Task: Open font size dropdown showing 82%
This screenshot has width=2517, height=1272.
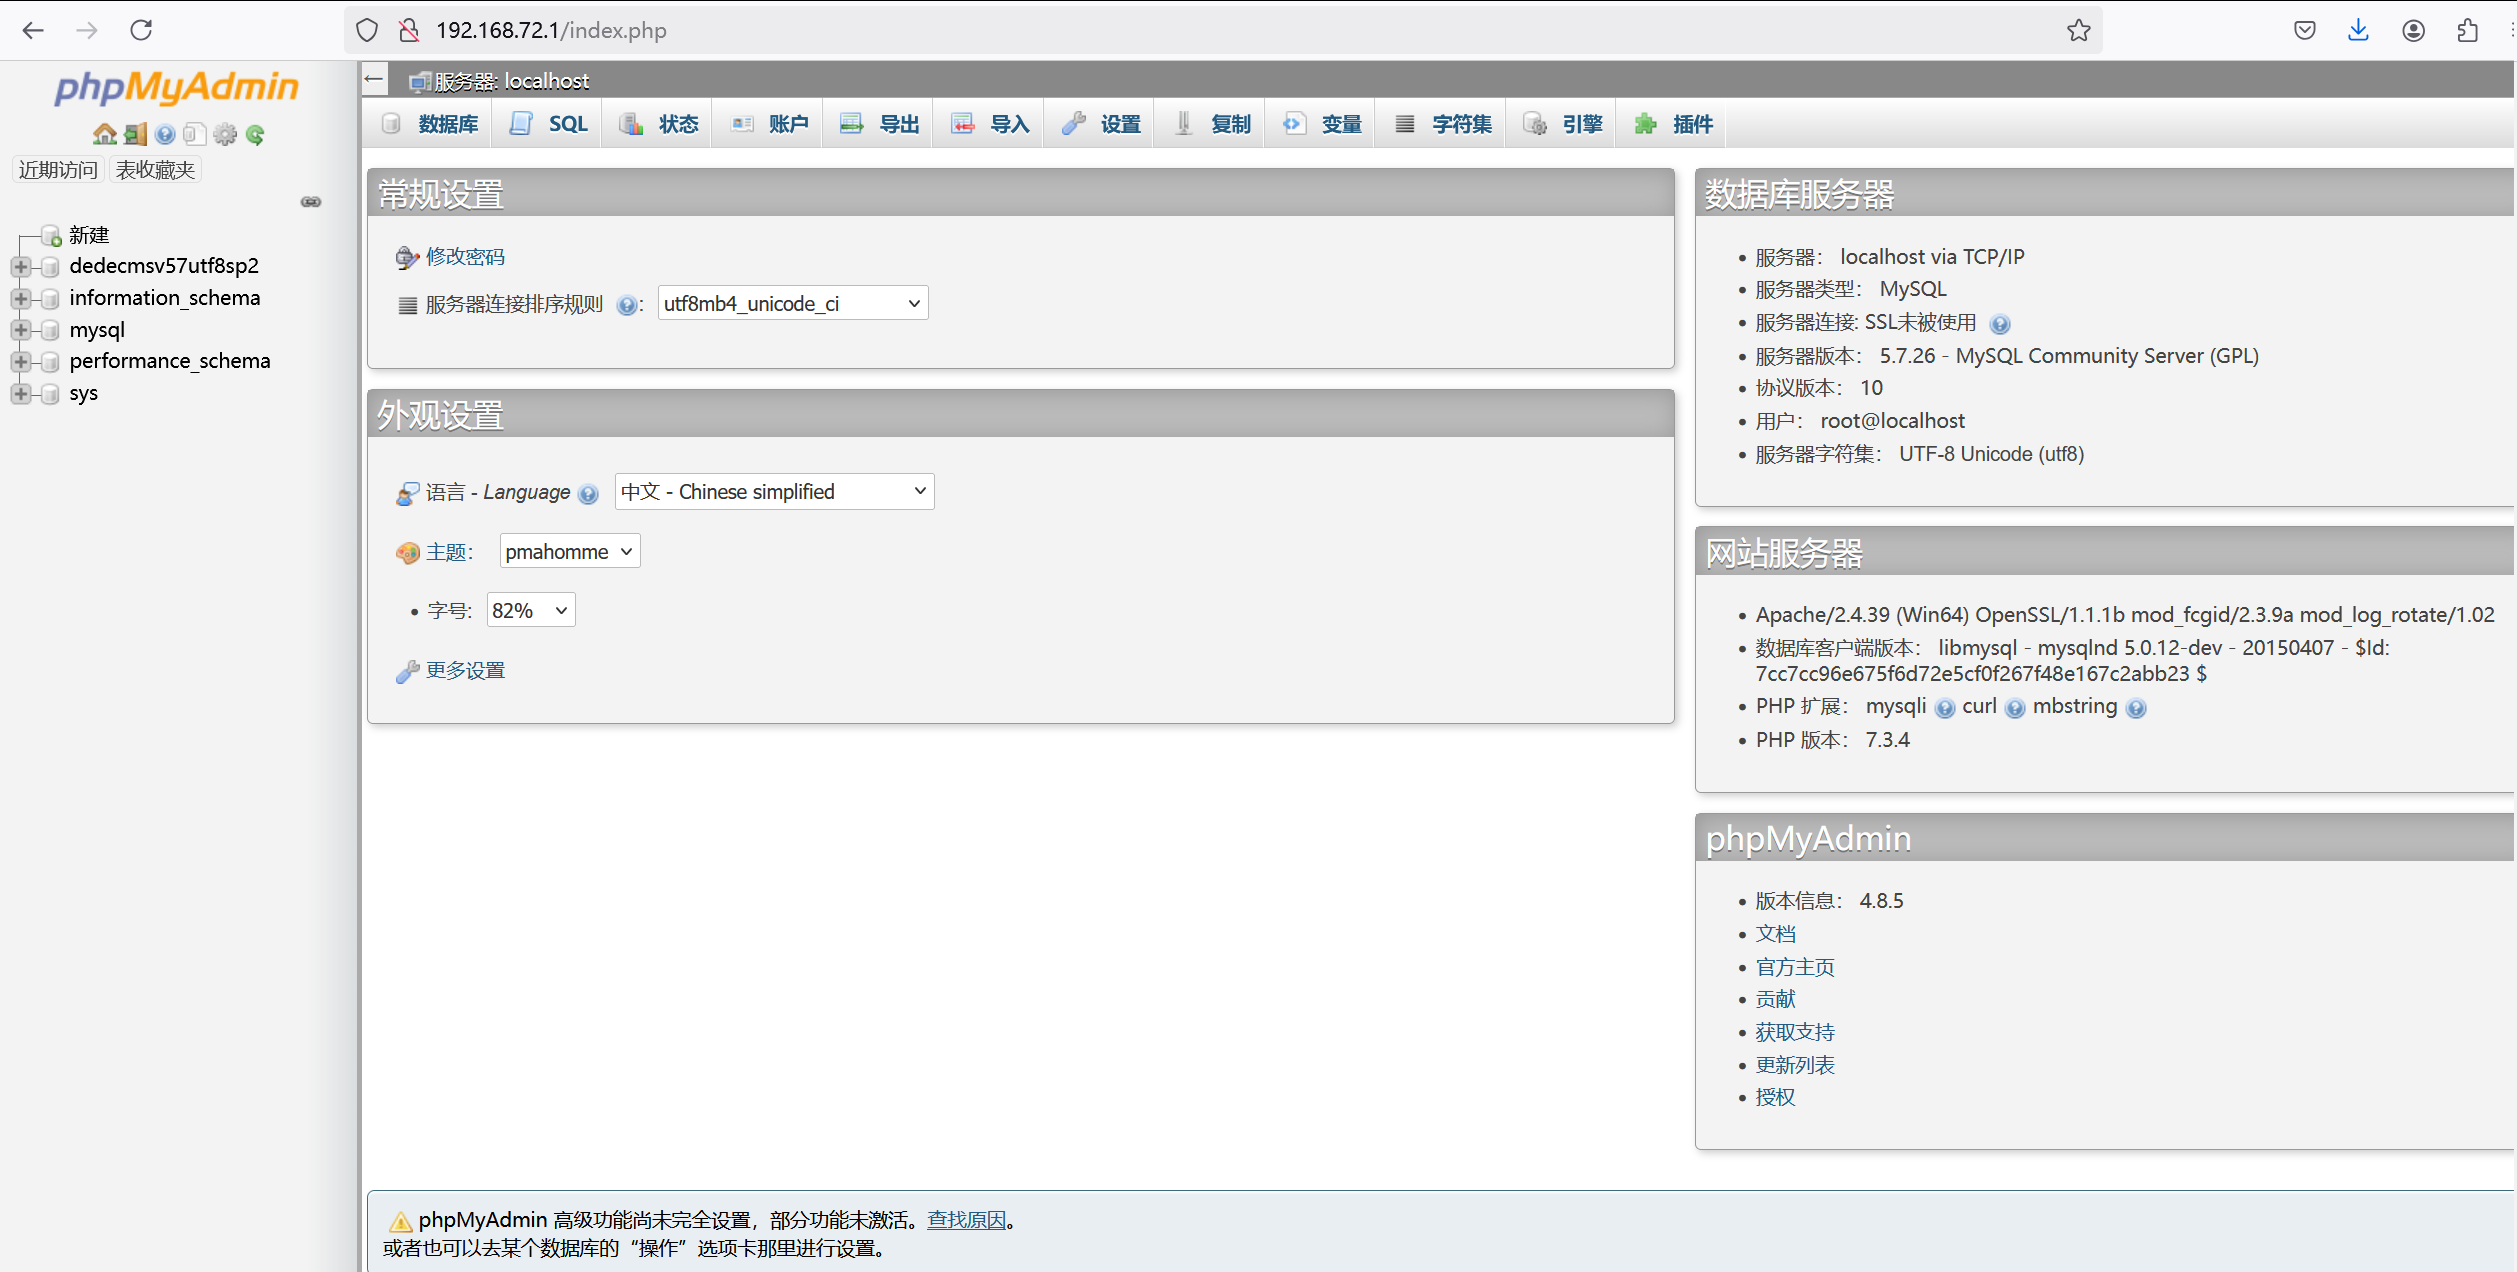Action: (531, 611)
